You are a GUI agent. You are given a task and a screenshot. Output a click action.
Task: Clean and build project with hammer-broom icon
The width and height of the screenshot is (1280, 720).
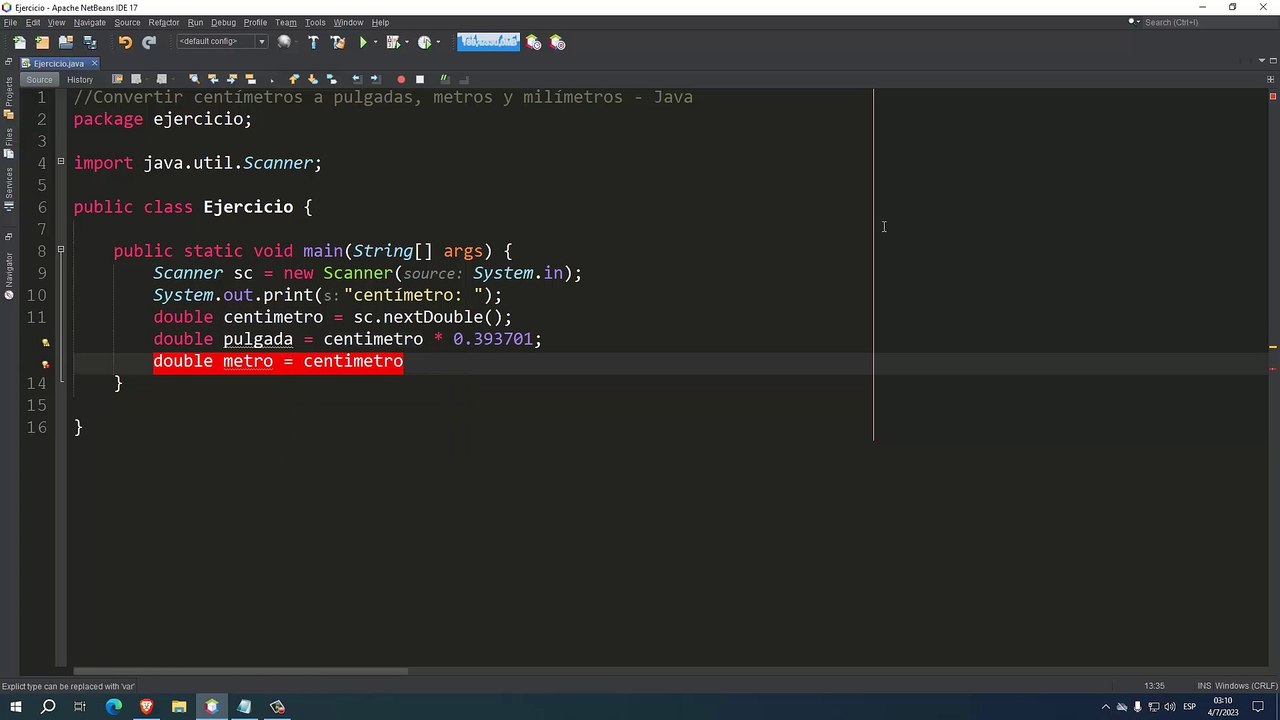pyautogui.click(x=338, y=42)
